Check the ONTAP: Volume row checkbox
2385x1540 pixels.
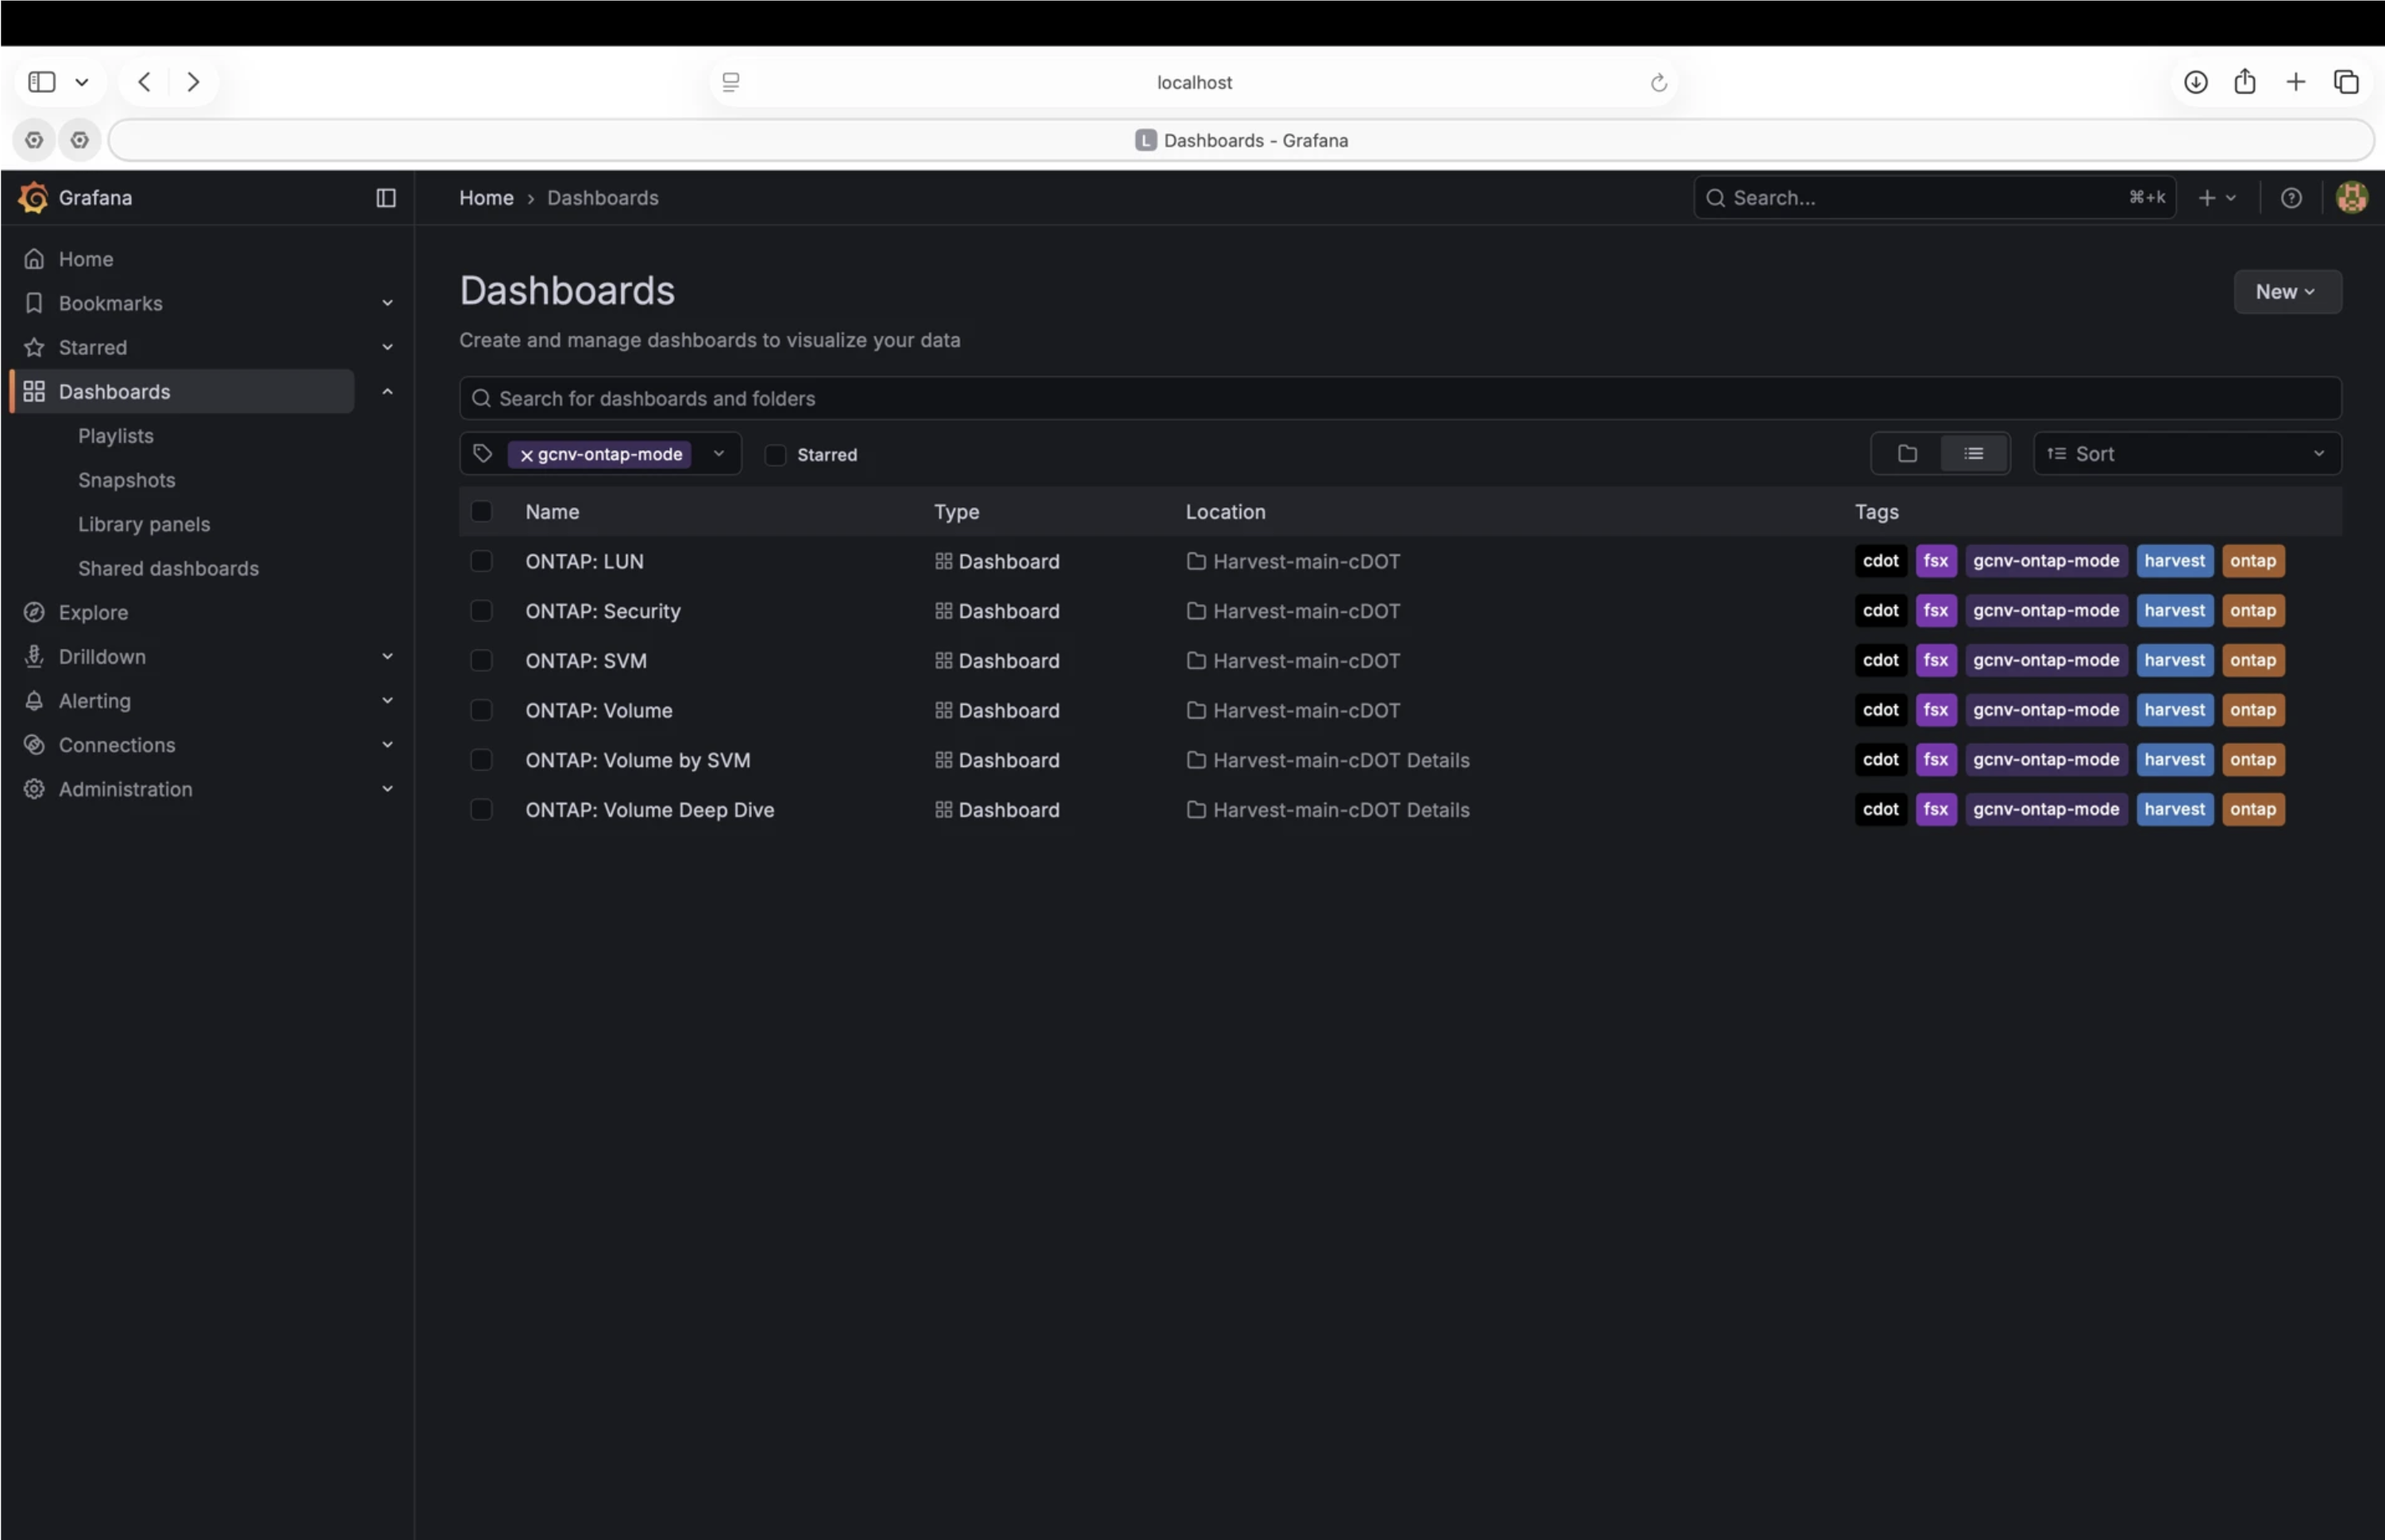coord(481,710)
